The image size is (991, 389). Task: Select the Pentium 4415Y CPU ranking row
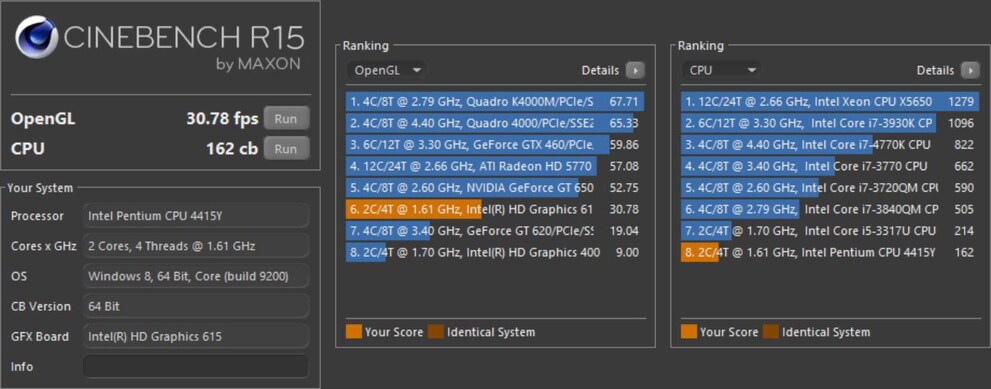(x=830, y=252)
